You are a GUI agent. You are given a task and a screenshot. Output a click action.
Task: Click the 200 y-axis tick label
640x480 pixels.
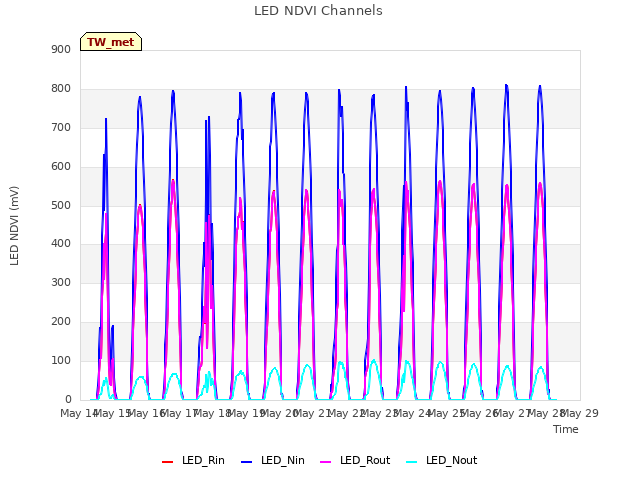click(61, 322)
